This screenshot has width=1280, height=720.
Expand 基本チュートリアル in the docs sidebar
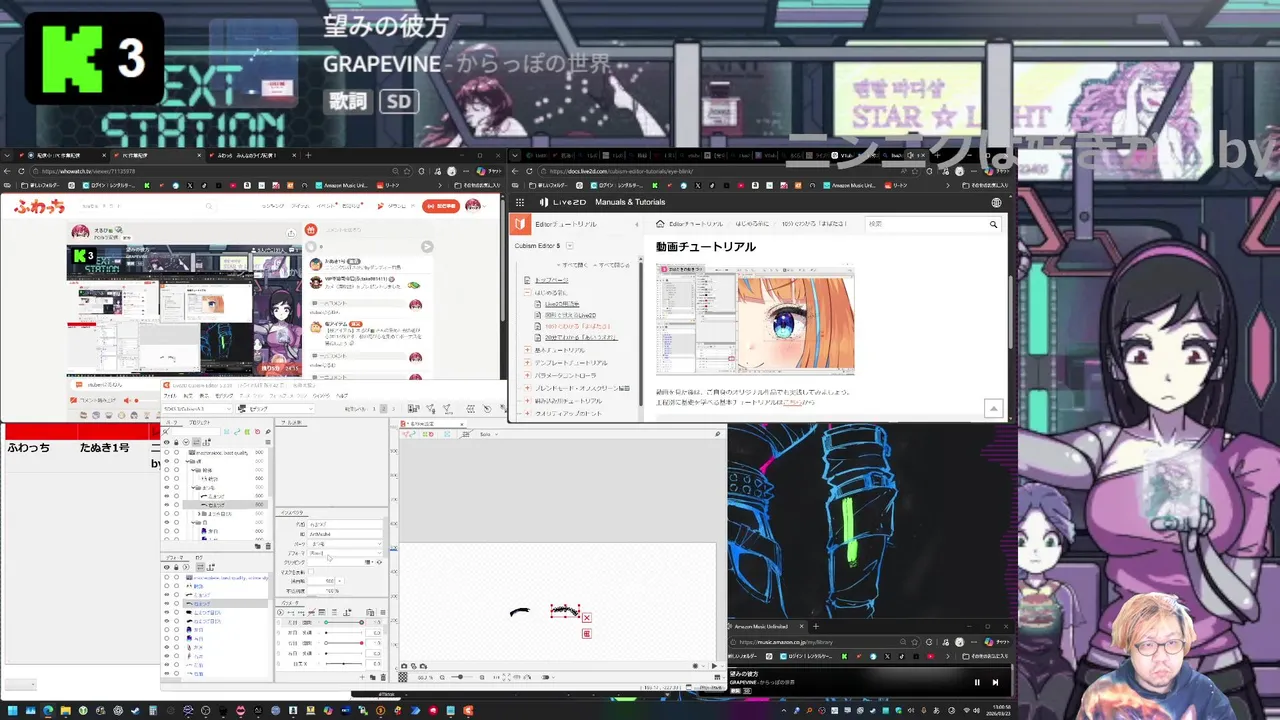point(527,350)
